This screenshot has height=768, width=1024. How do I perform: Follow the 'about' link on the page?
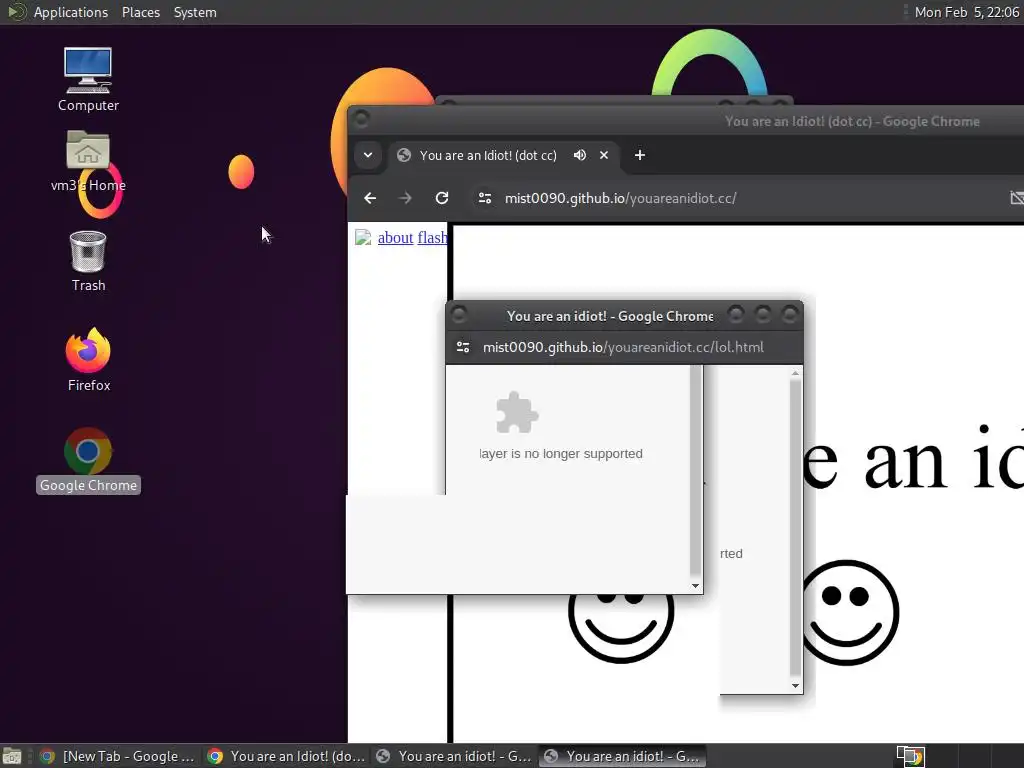pos(395,238)
